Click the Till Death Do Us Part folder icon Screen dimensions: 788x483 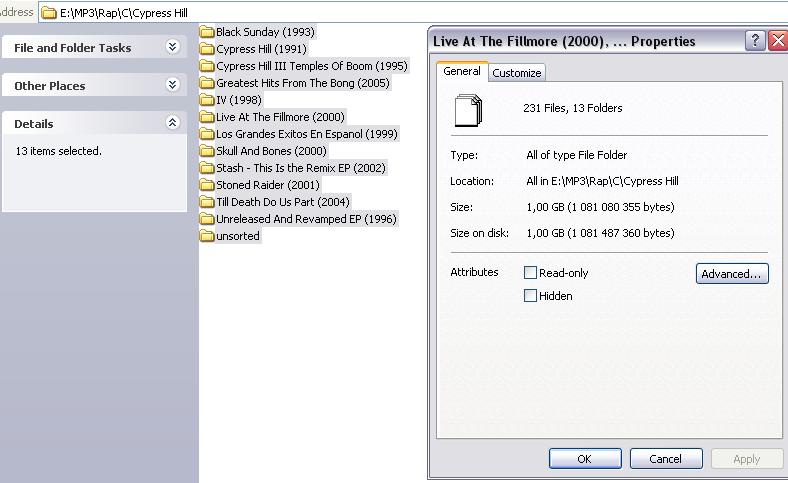[x=207, y=202]
